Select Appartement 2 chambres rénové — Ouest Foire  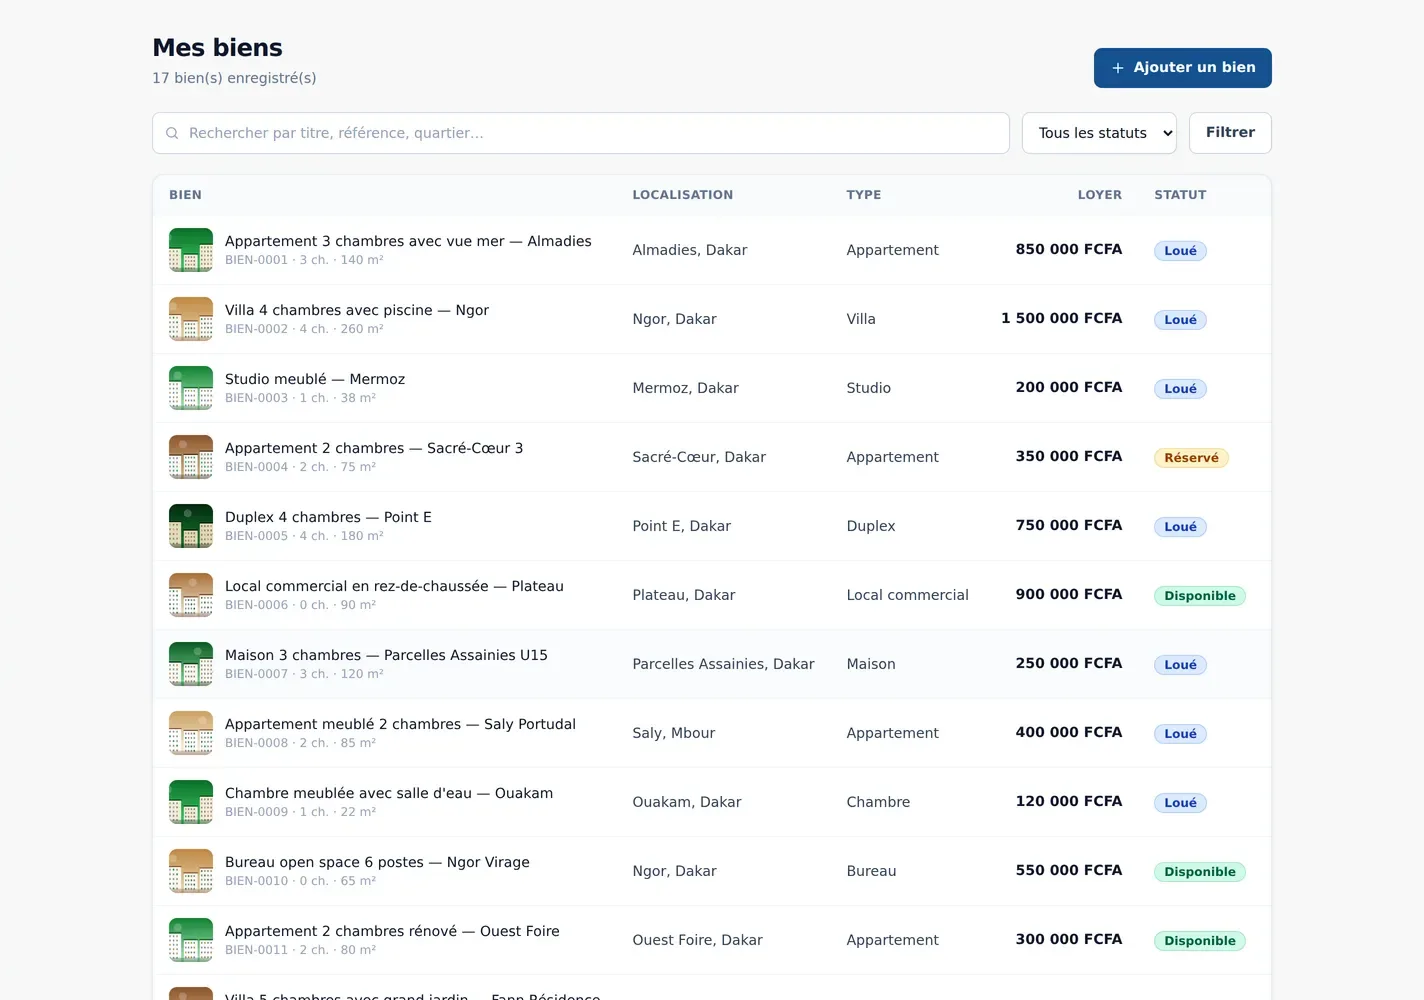[x=392, y=931]
